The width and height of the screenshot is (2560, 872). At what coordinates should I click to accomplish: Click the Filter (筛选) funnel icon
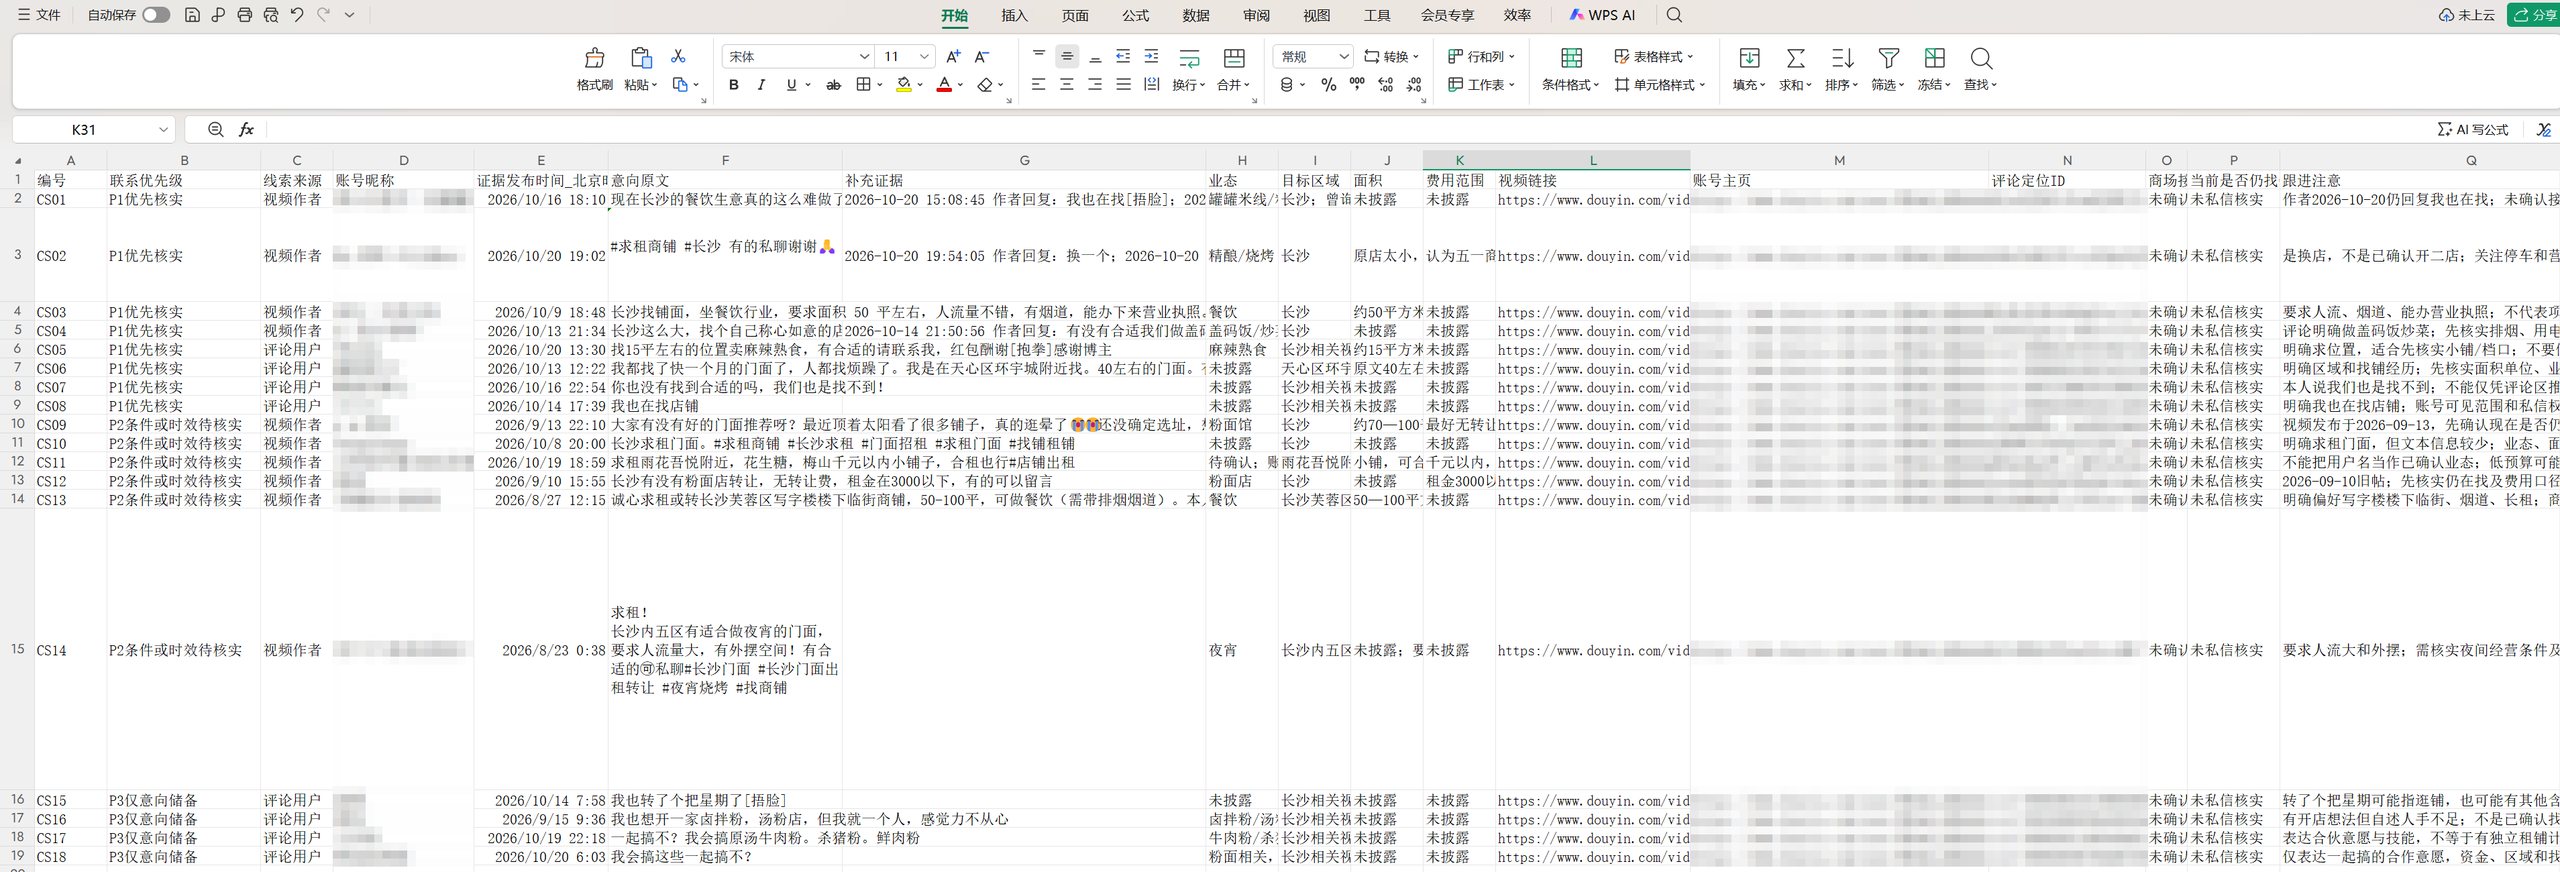(1888, 58)
